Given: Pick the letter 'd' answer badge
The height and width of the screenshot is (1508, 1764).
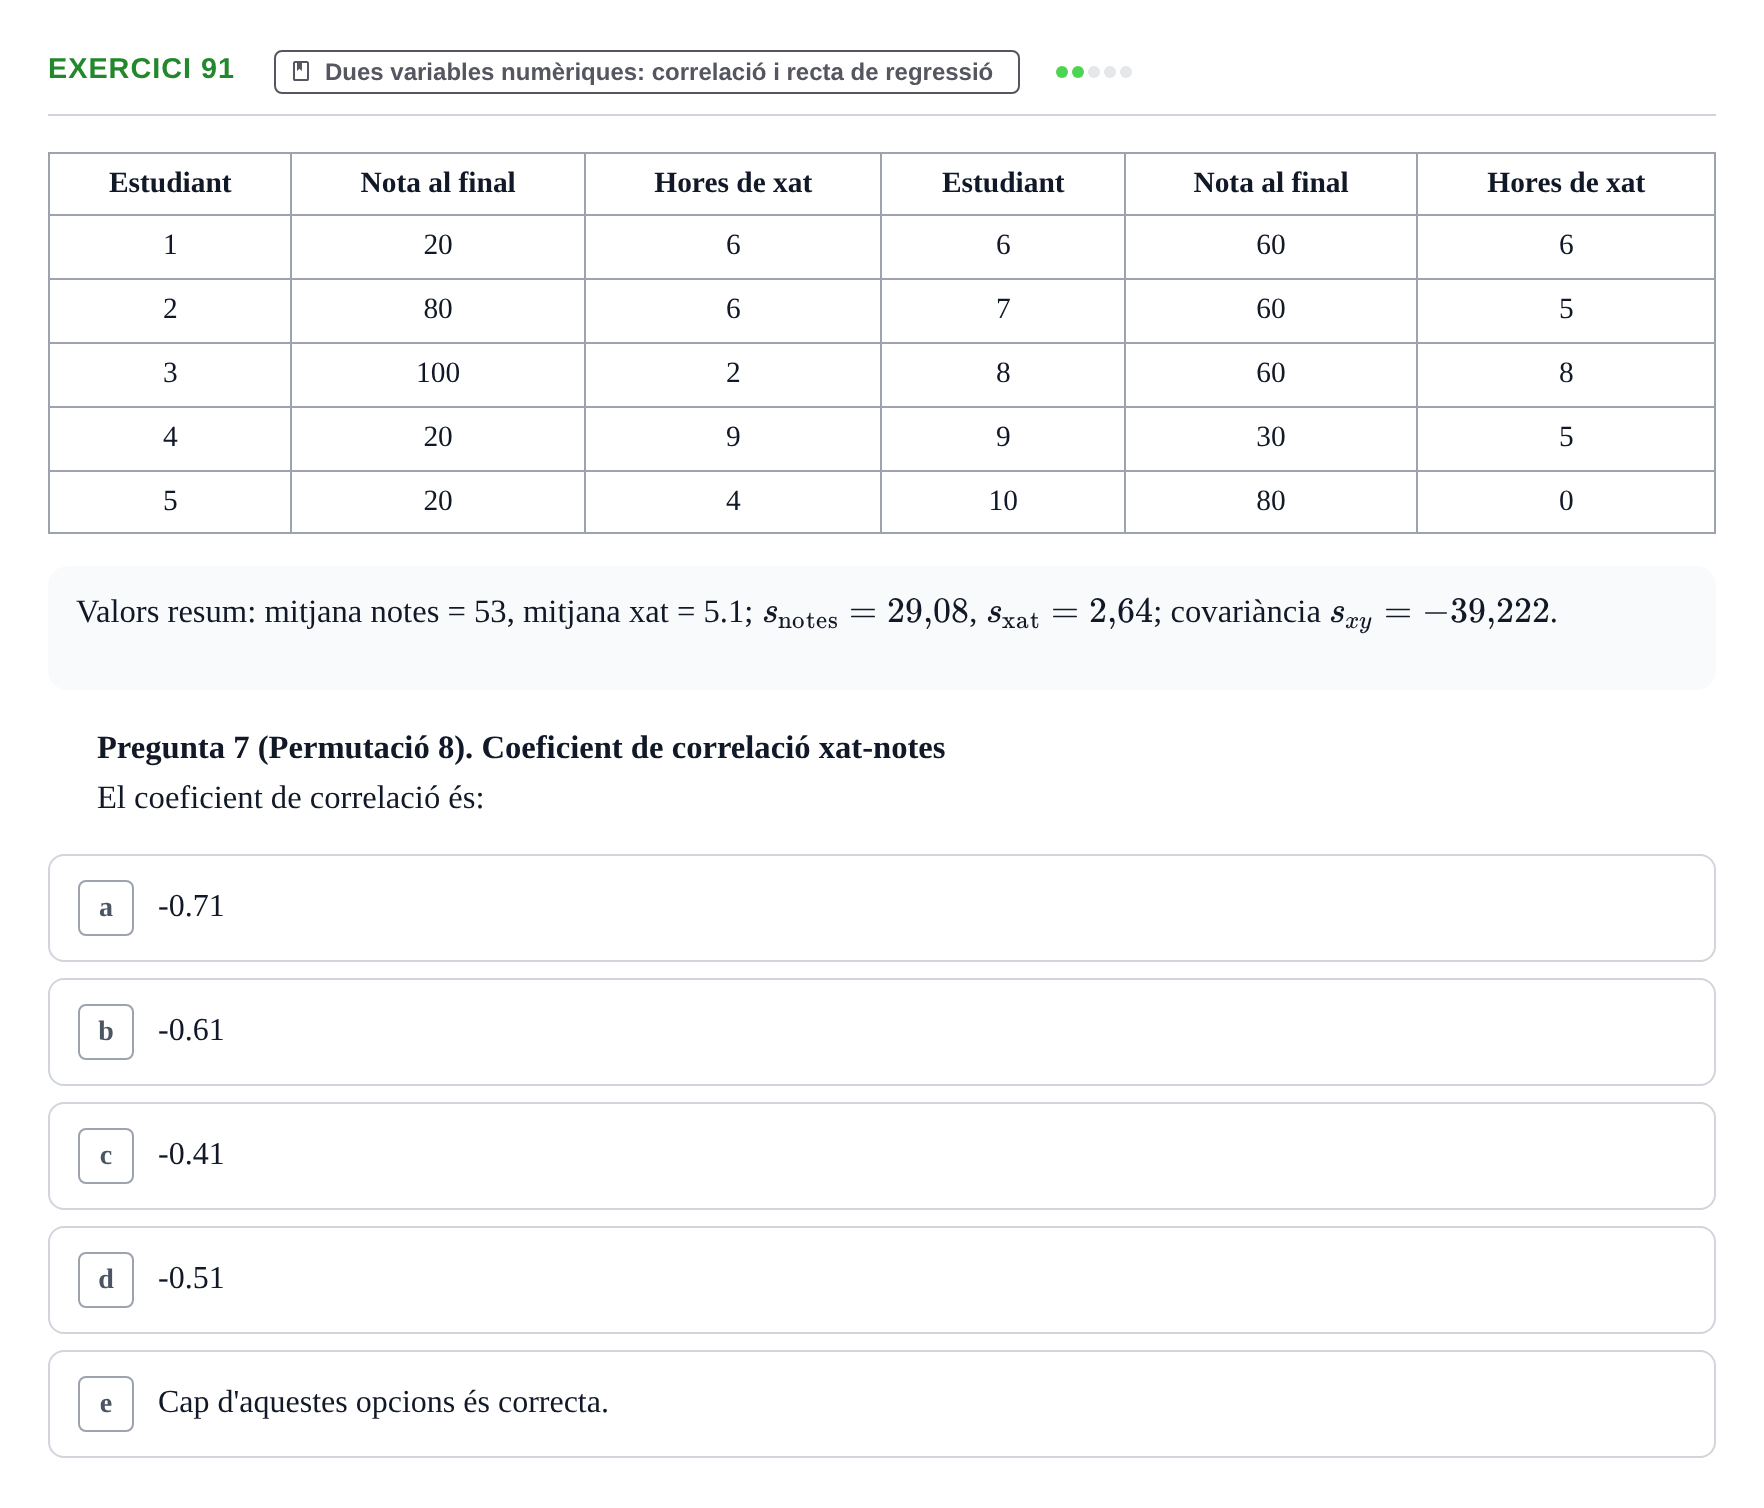Looking at the screenshot, I should (x=106, y=1280).
